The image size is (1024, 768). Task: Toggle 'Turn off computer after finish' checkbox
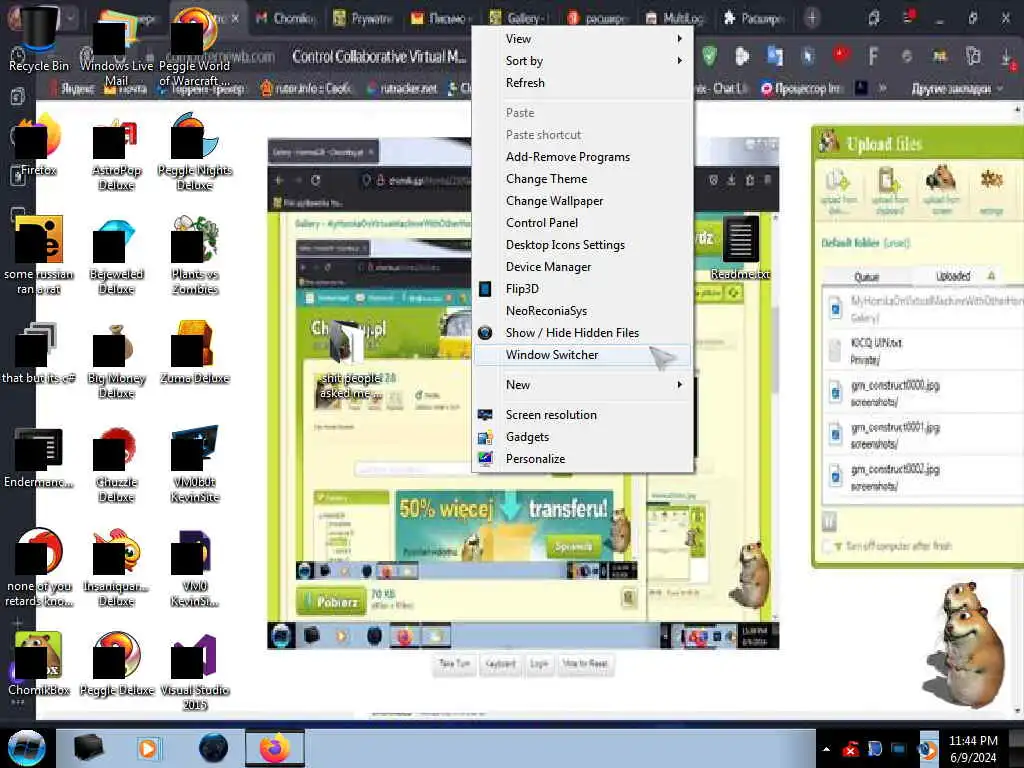point(829,546)
